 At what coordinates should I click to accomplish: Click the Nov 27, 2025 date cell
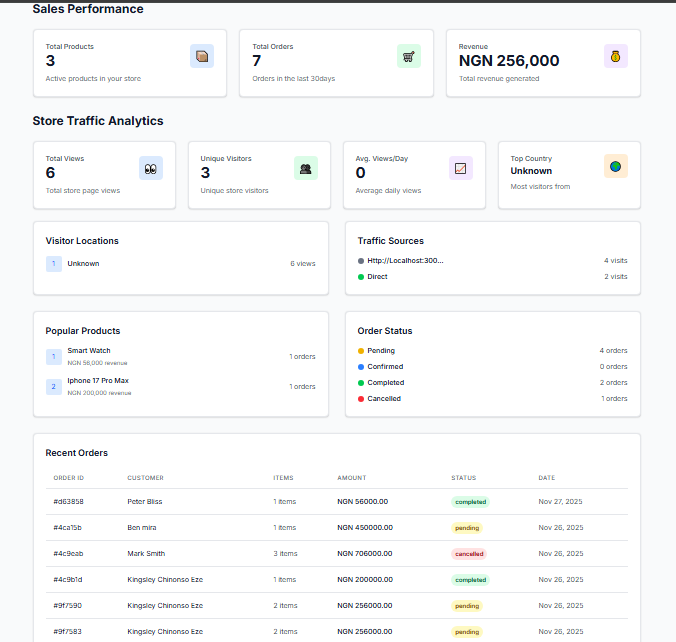pos(560,501)
